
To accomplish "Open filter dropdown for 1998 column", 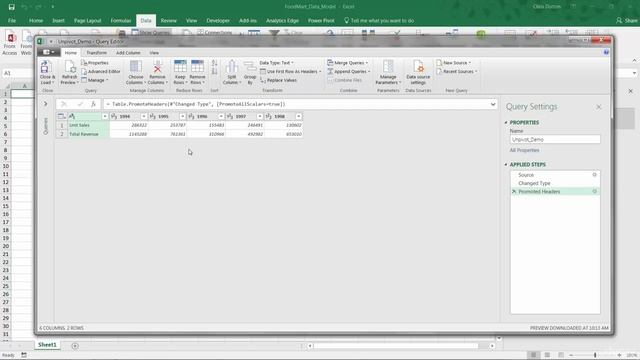I will 299,116.
